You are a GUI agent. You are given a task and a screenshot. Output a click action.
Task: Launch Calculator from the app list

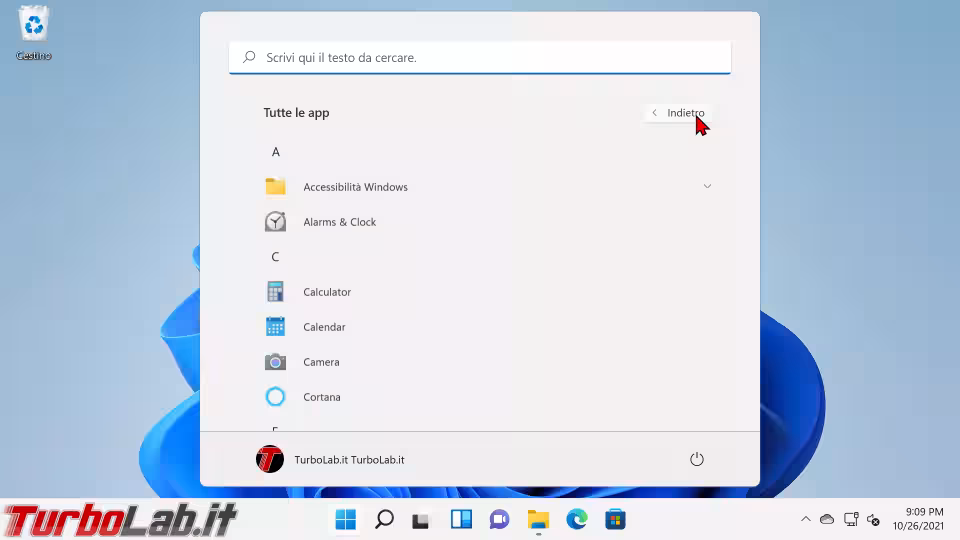pyautogui.click(x=327, y=292)
